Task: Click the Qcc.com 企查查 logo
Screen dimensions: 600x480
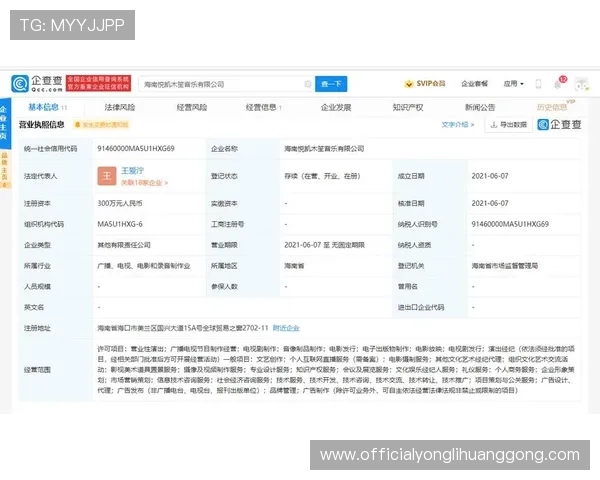Action: pyautogui.click(x=37, y=83)
